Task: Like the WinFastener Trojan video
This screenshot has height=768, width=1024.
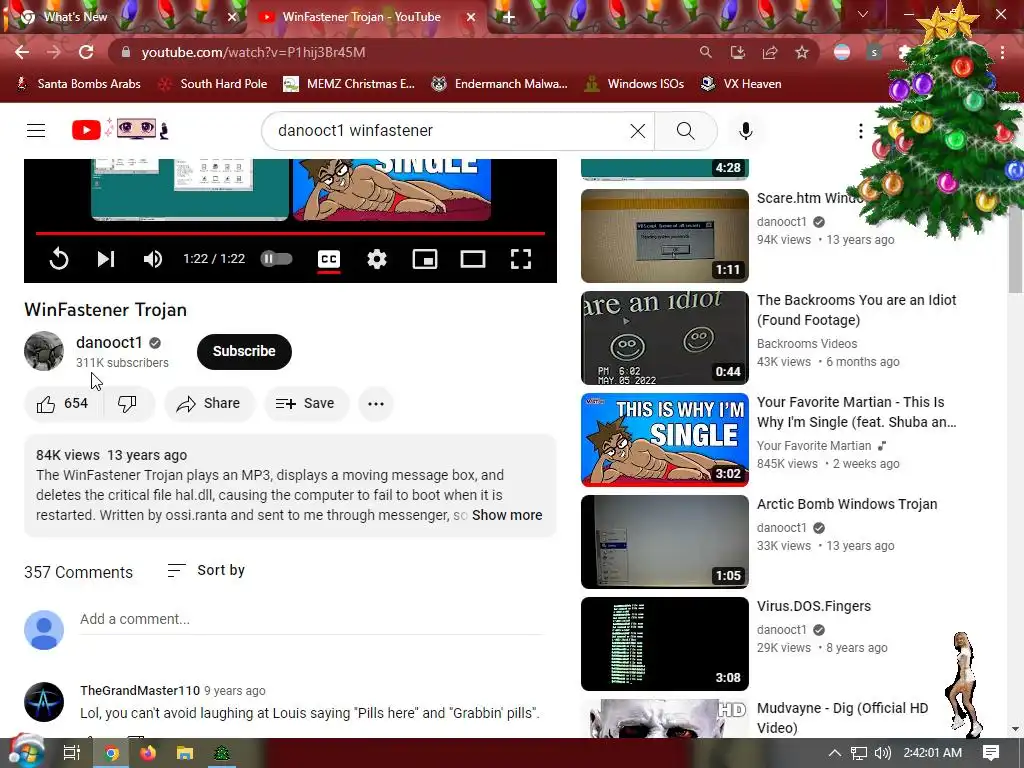Action: coord(63,404)
